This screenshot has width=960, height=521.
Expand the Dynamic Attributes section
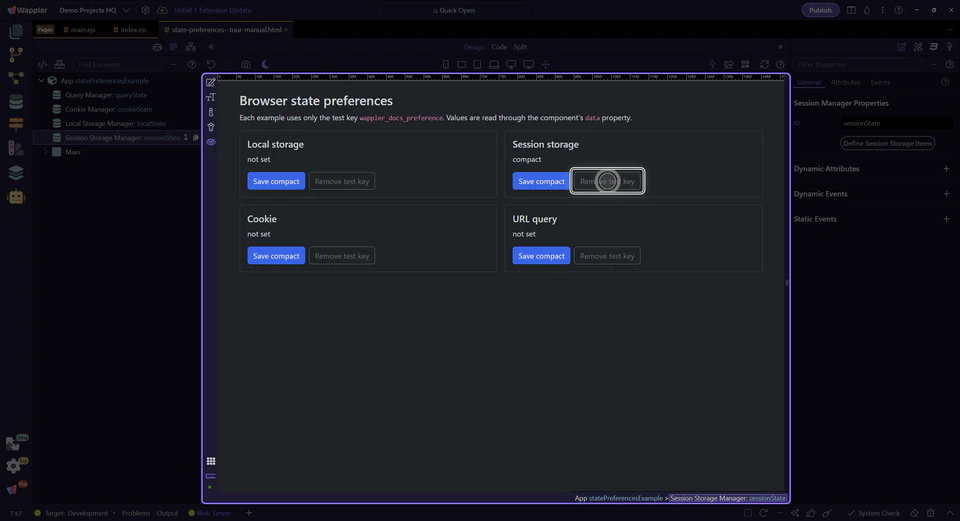(946, 169)
